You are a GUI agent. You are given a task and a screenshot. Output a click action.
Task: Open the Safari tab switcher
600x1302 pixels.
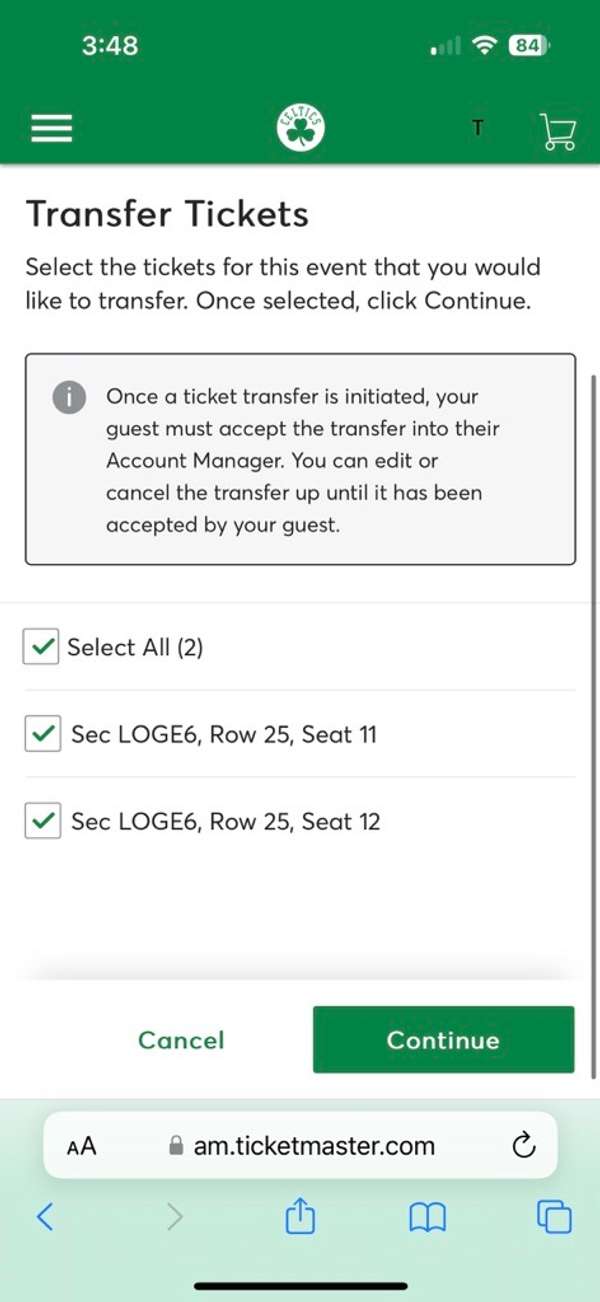tap(554, 1218)
